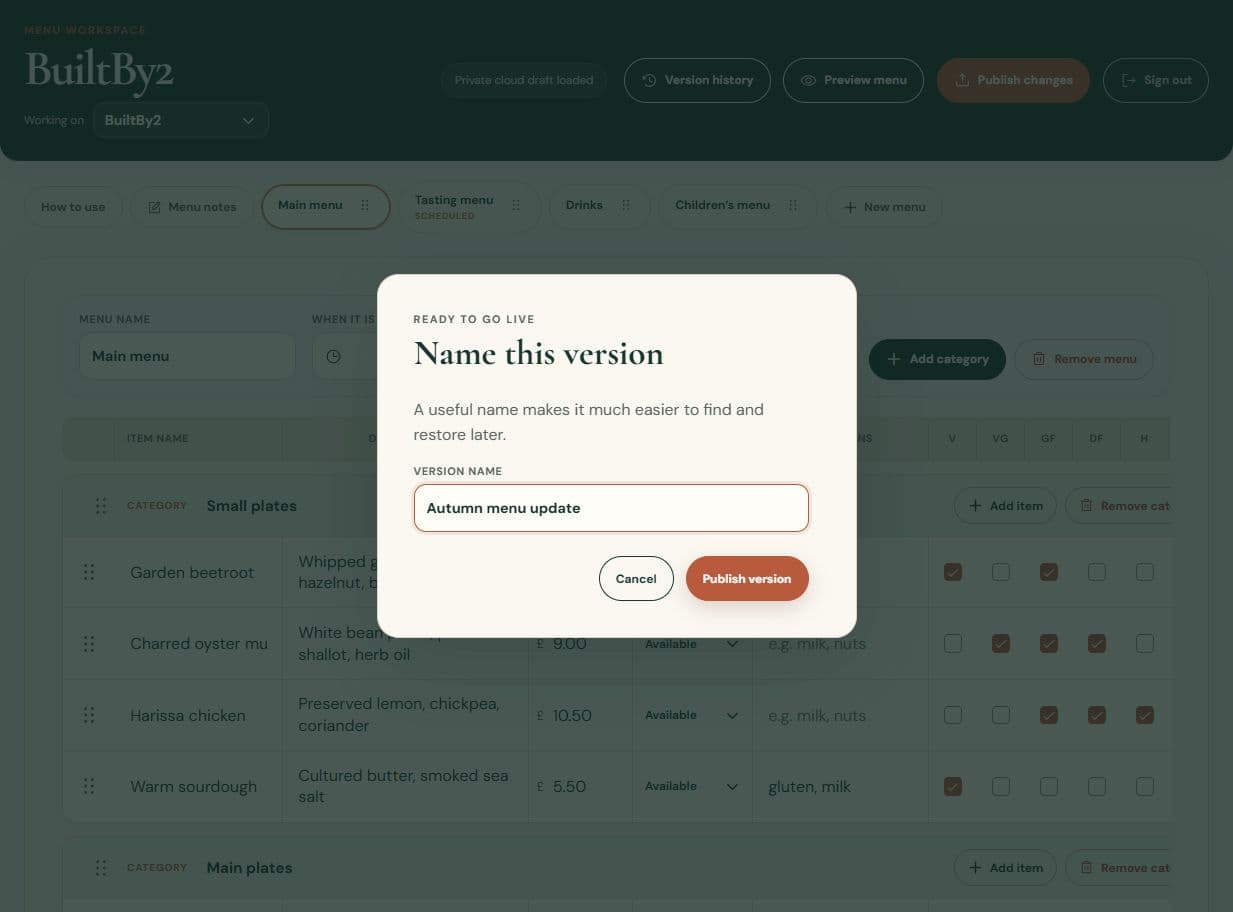This screenshot has height=912, width=1233.
Task: Open the BuiltBy2 workspace dropdown
Action: [x=180, y=120]
